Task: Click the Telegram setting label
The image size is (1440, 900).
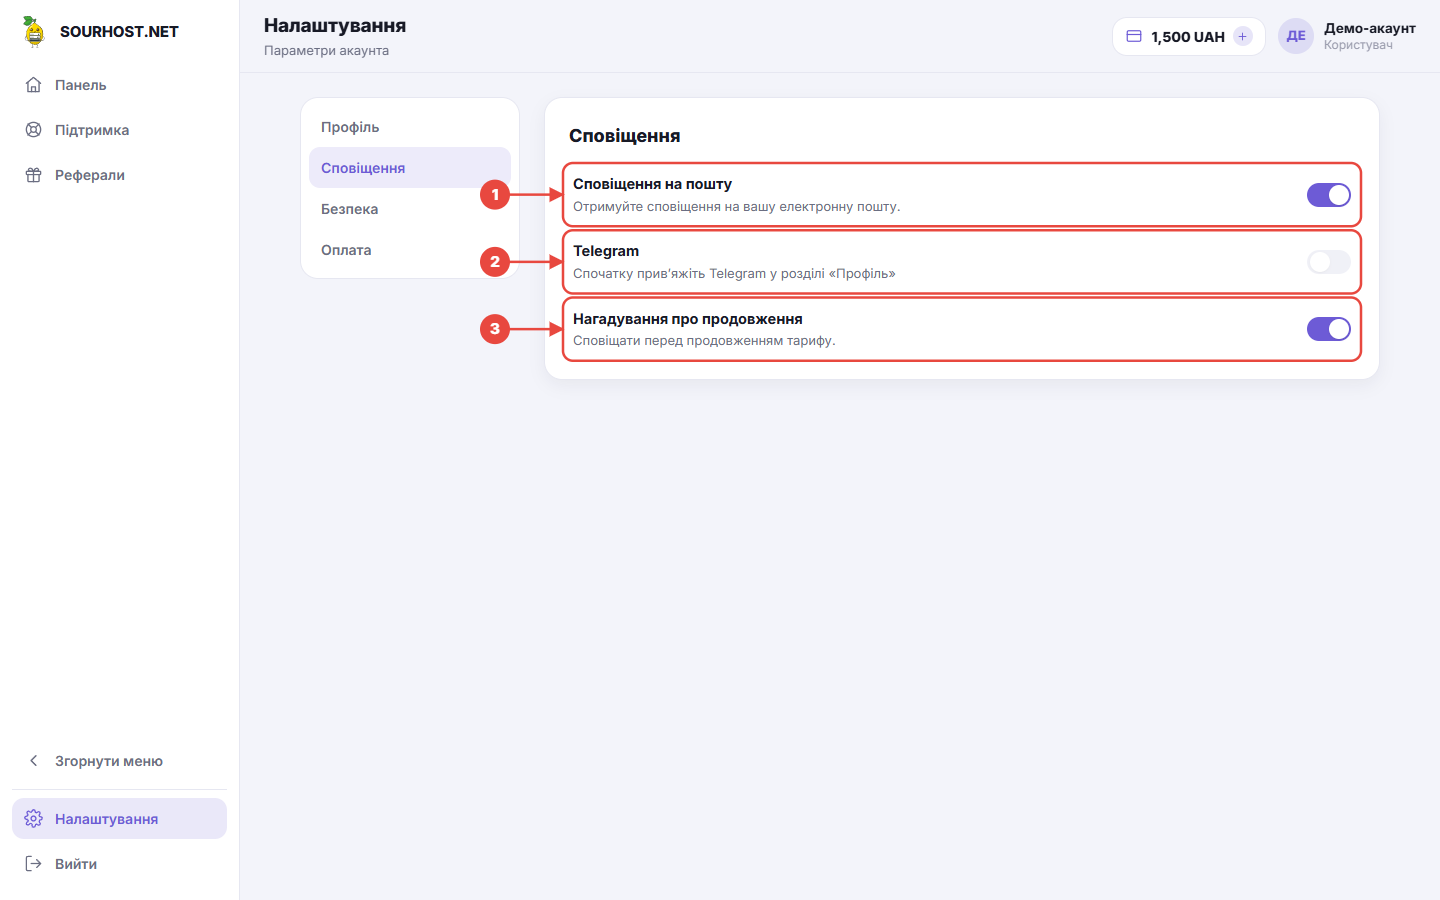Action: (x=606, y=251)
